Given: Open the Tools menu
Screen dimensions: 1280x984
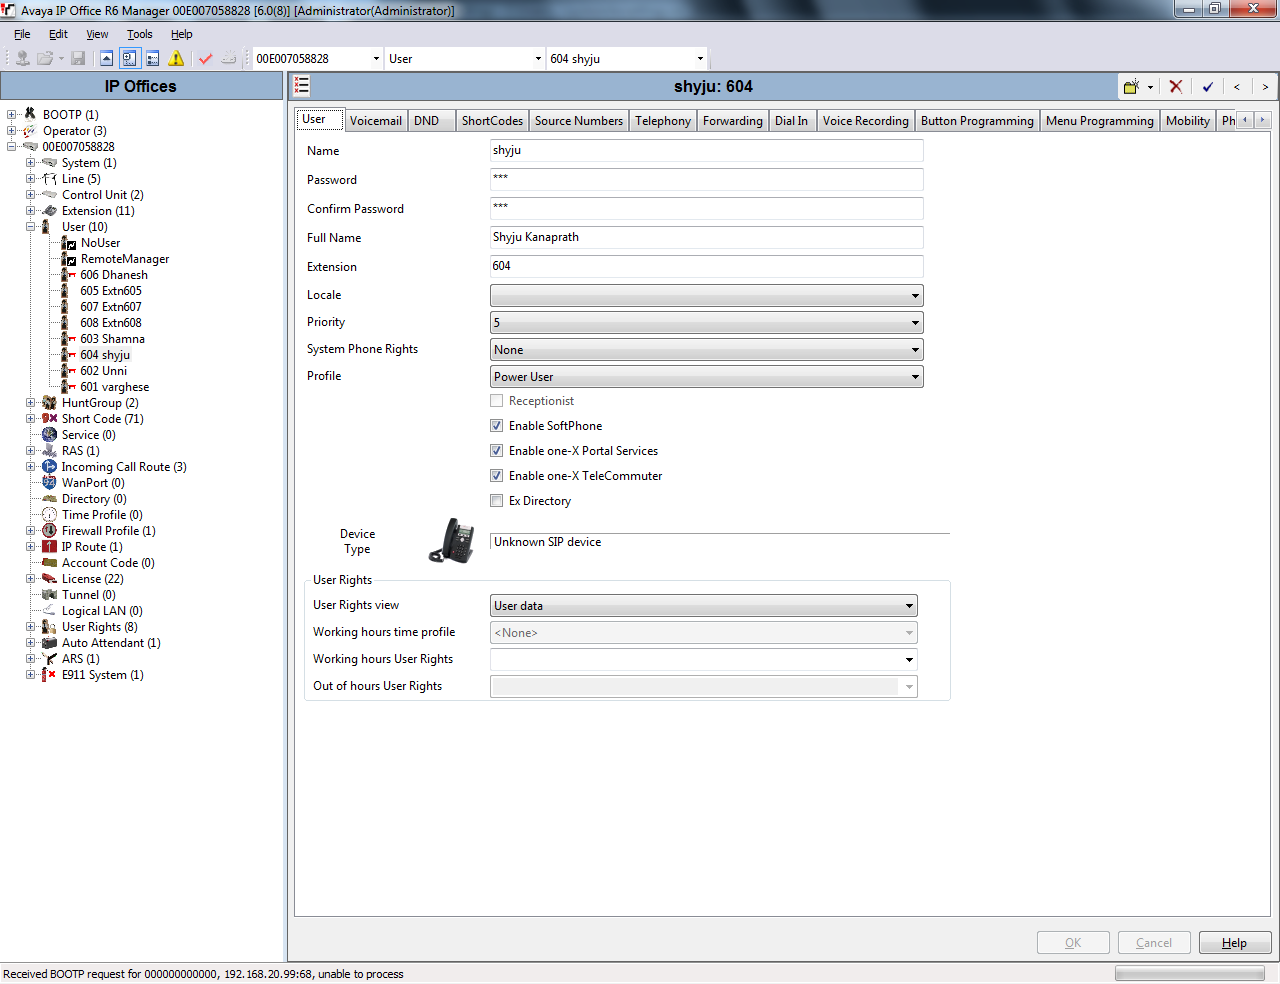Looking at the screenshot, I should [140, 34].
